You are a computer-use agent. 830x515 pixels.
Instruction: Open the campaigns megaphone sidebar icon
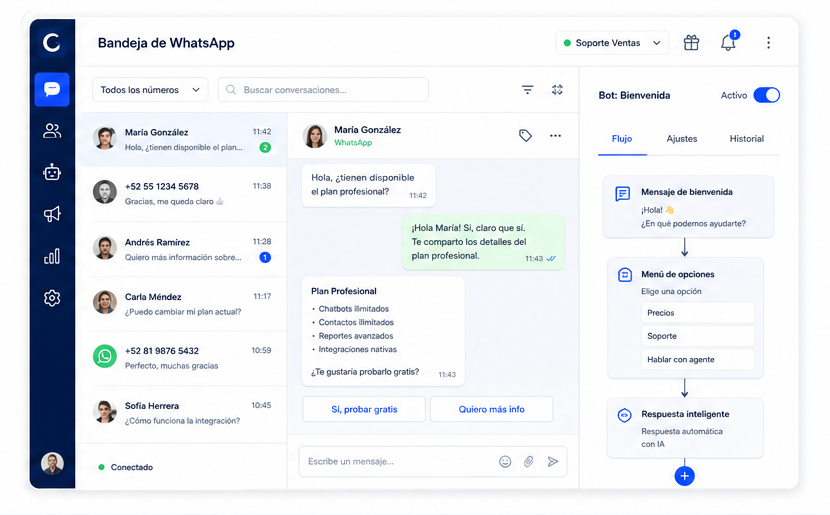point(52,214)
